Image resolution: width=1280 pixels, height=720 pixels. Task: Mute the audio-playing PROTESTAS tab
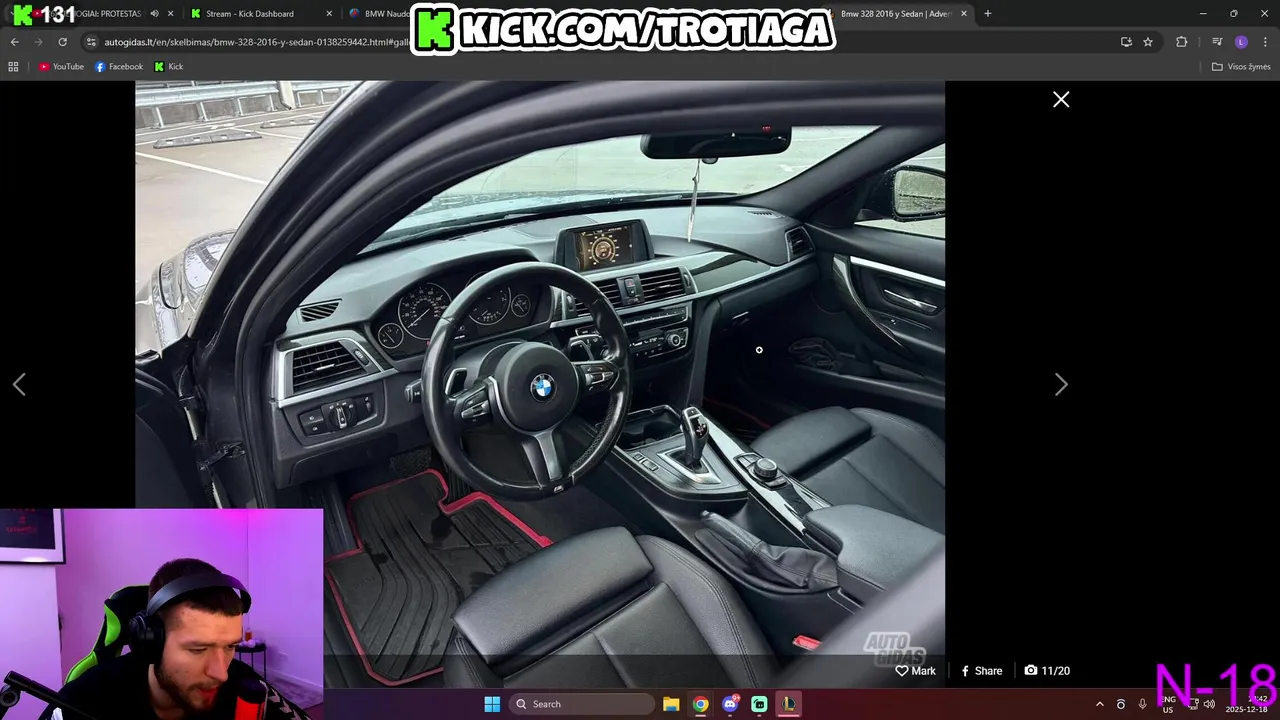point(154,14)
